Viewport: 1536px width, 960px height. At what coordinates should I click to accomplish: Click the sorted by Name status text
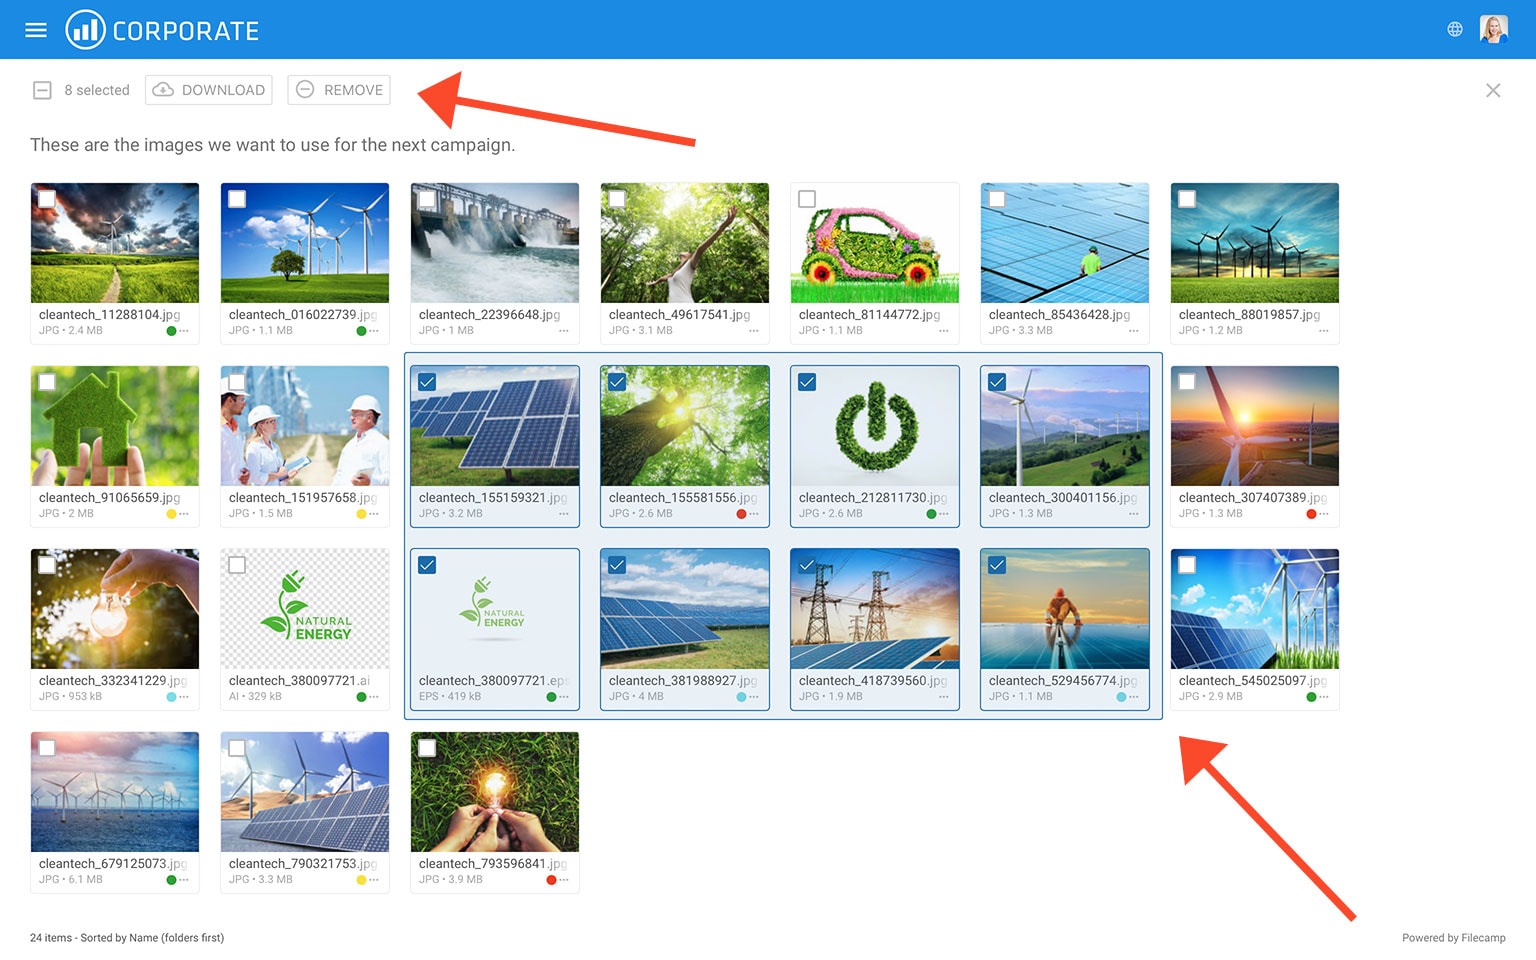(x=152, y=938)
